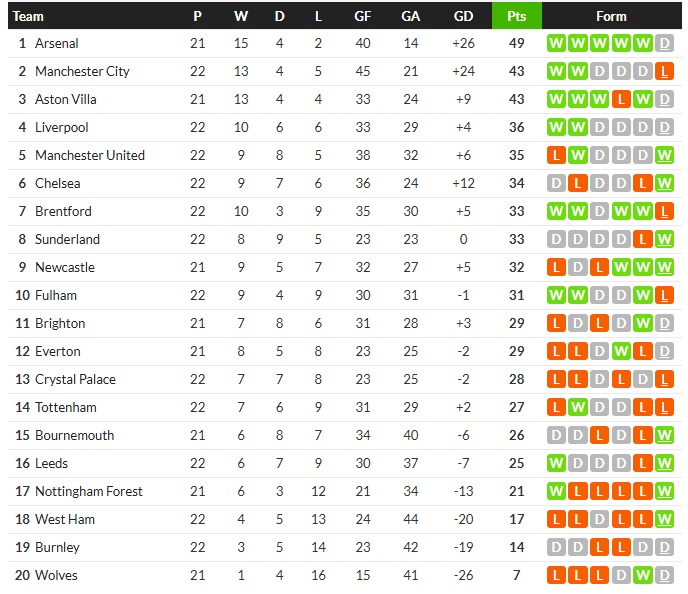
Task: Select the Crystal Palace team link
Action: (75, 379)
